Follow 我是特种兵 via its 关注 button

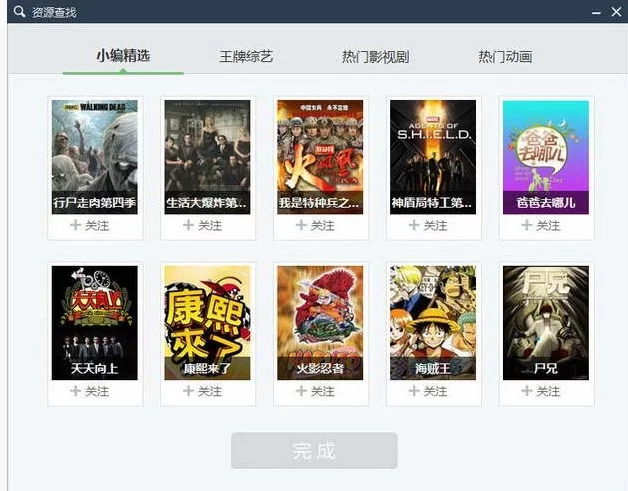(315, 225)
